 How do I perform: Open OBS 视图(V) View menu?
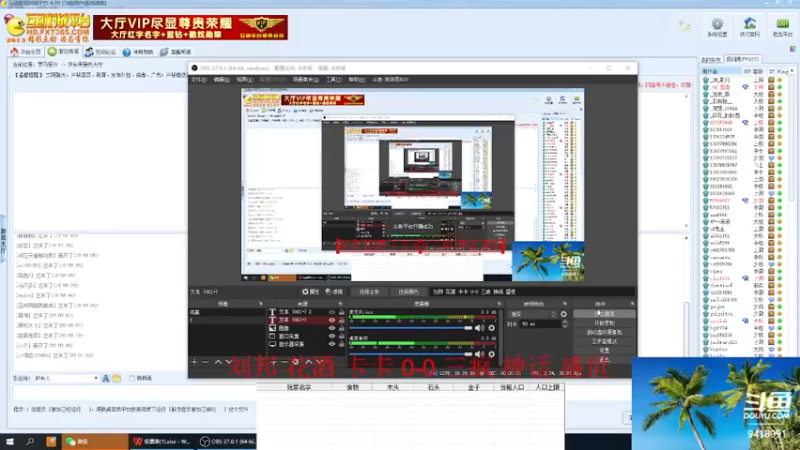point(244,80)
